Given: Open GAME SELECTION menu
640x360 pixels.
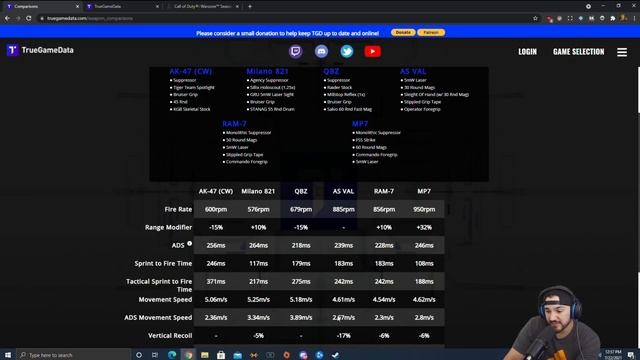Looking at the screenshot, I should pos(578,51).
